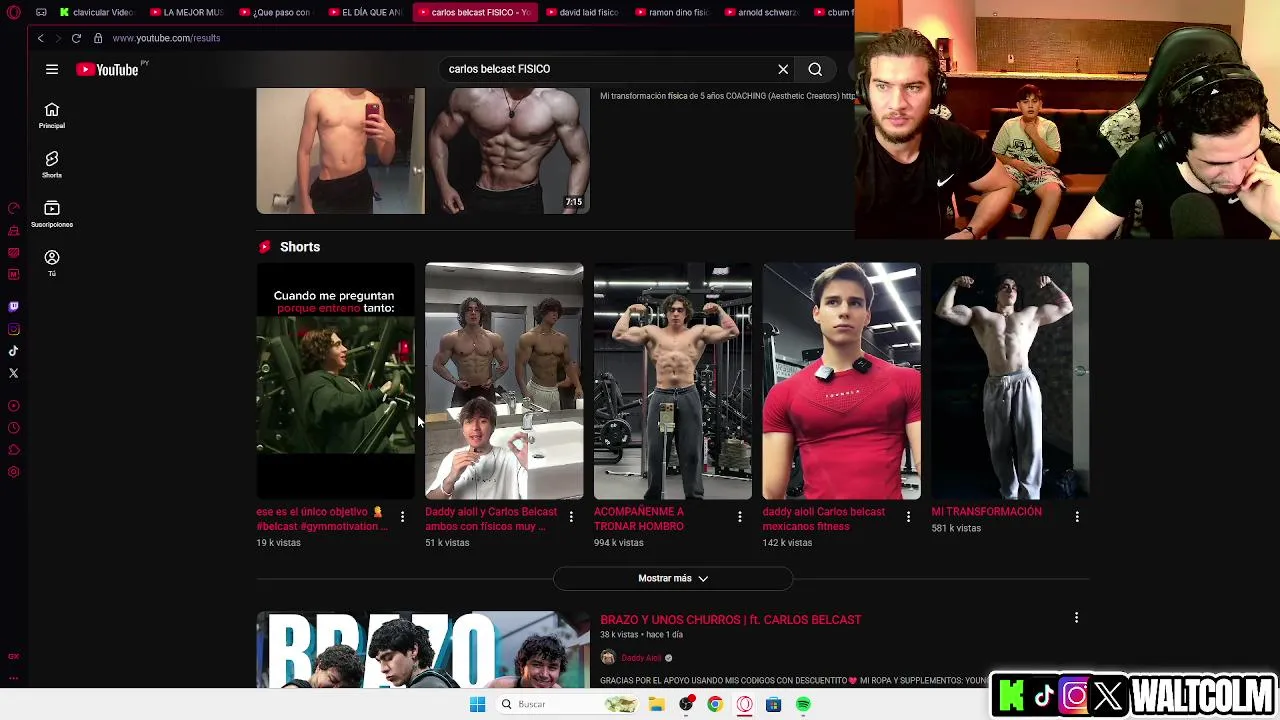Open the 'Daddy aioli y Carlos Belcast' short thumbnail

[x=504, y=381]
